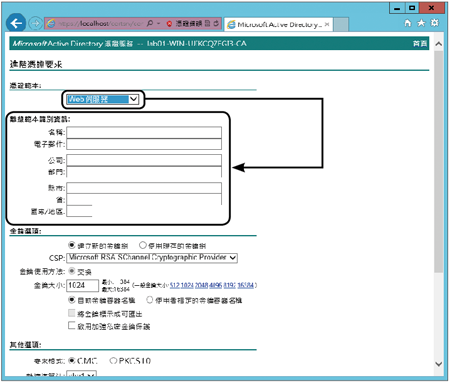Select the PKCS10 request format radio

coord(113,361)
